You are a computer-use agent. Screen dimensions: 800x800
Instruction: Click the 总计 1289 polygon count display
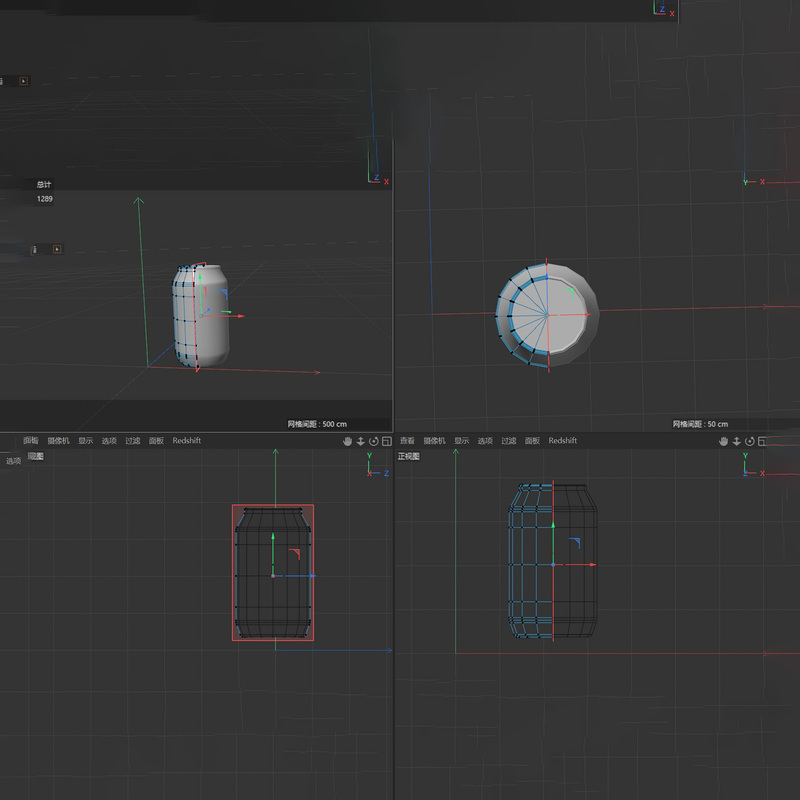click(x=42, y=190)
